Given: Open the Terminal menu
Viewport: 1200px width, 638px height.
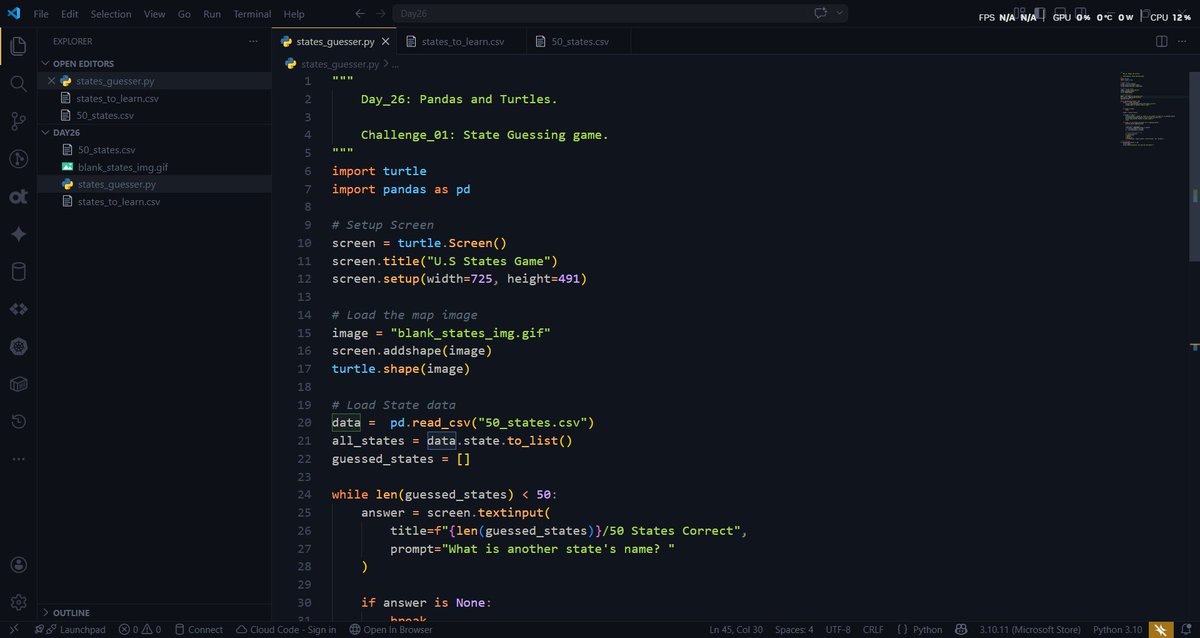Looking at the screenshot, I should click(x=252, y=14).
